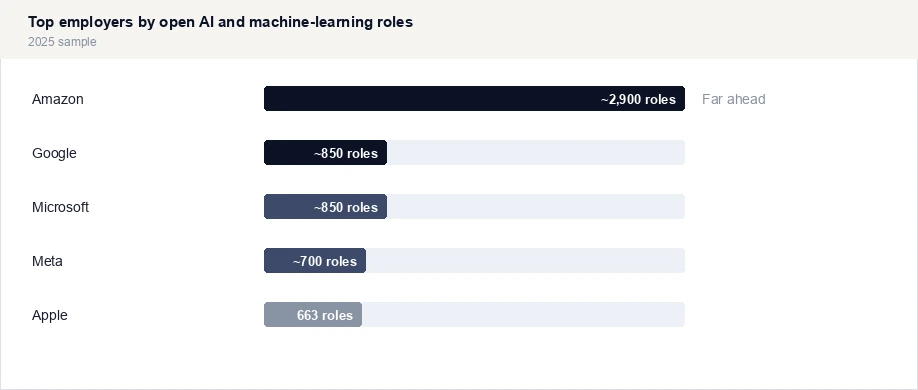
Task: Click the Amazon row label
Action: [x=57, y=99]
